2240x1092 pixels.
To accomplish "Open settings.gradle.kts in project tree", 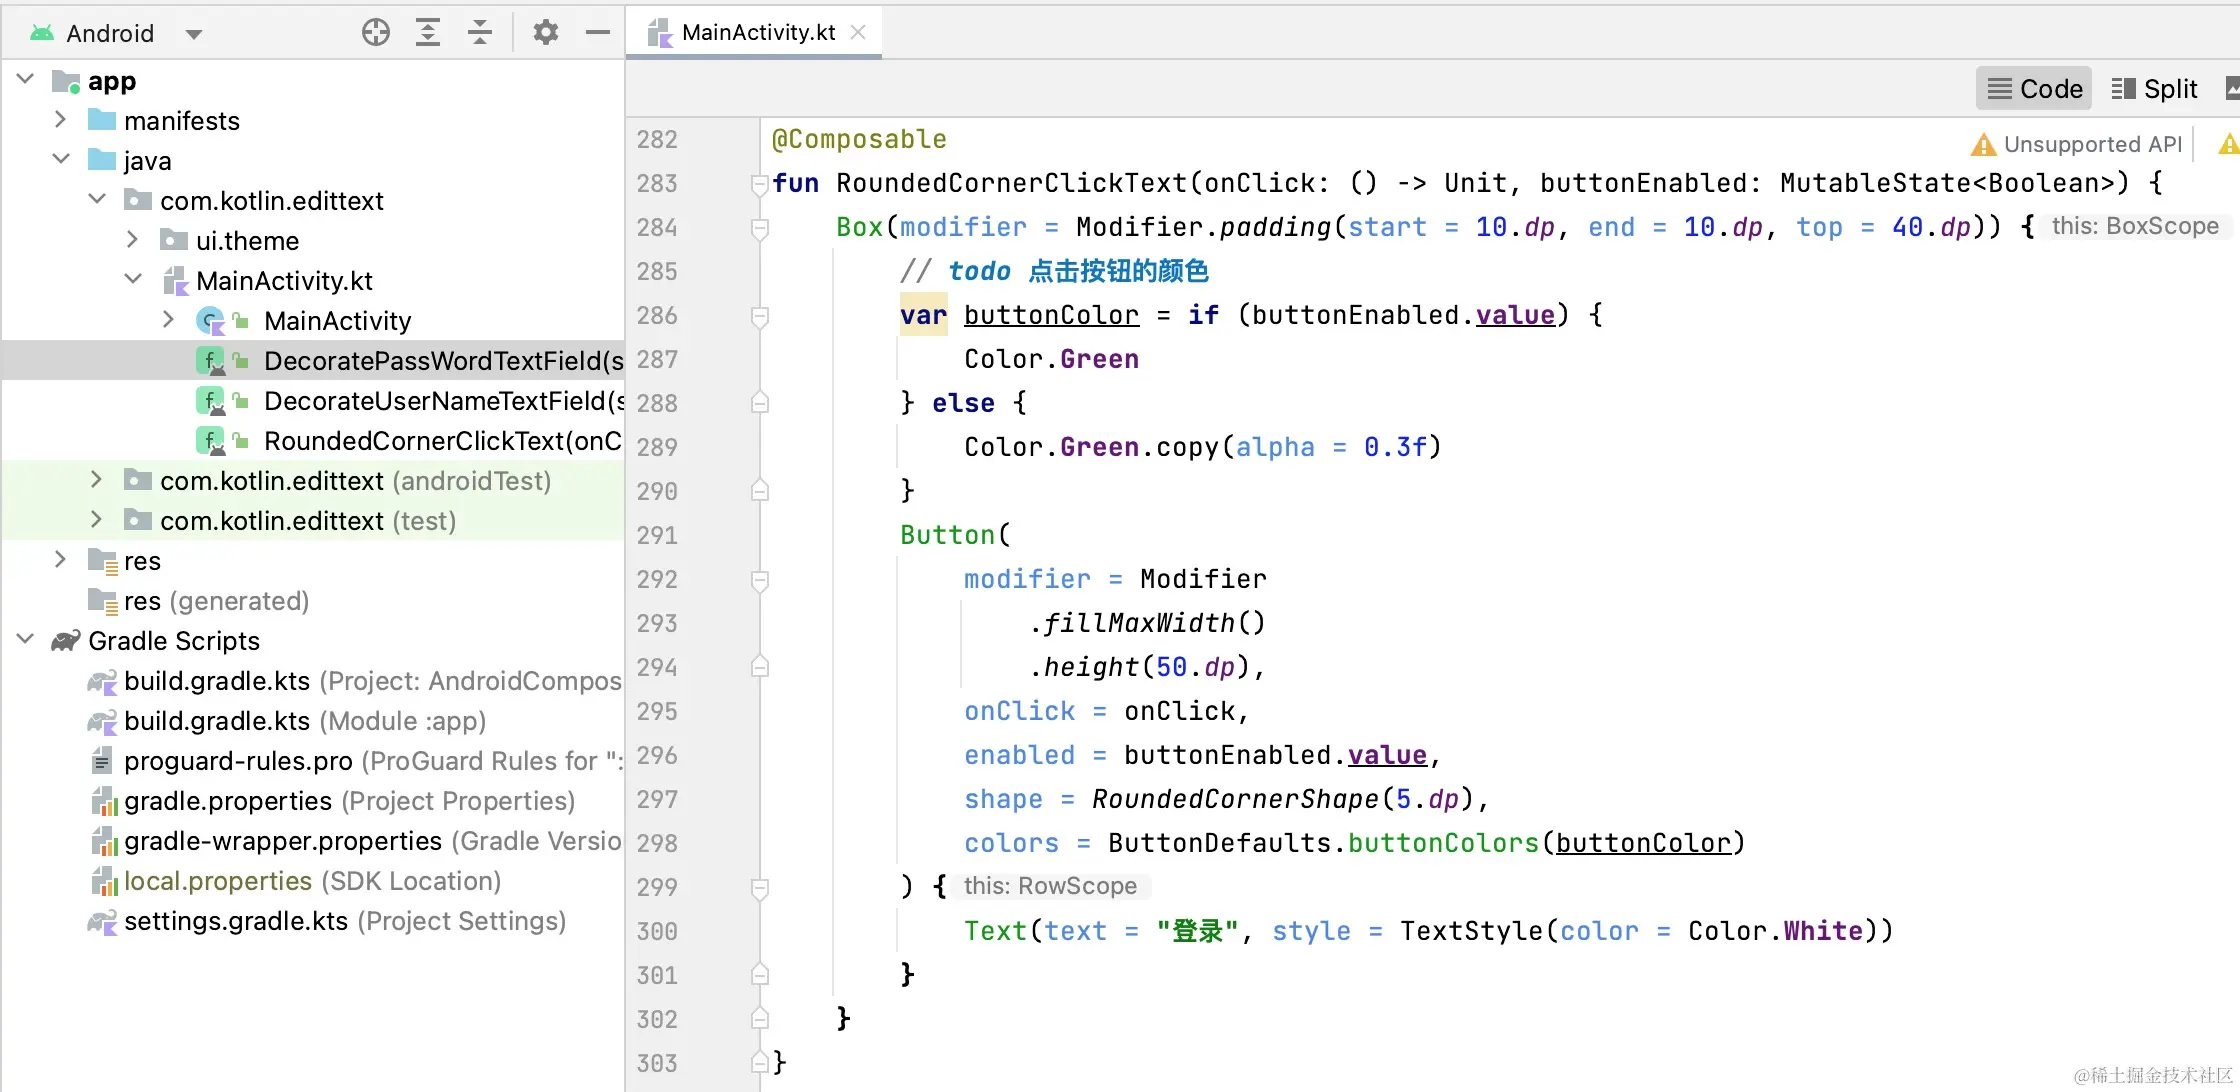I will tap(236, 921).
